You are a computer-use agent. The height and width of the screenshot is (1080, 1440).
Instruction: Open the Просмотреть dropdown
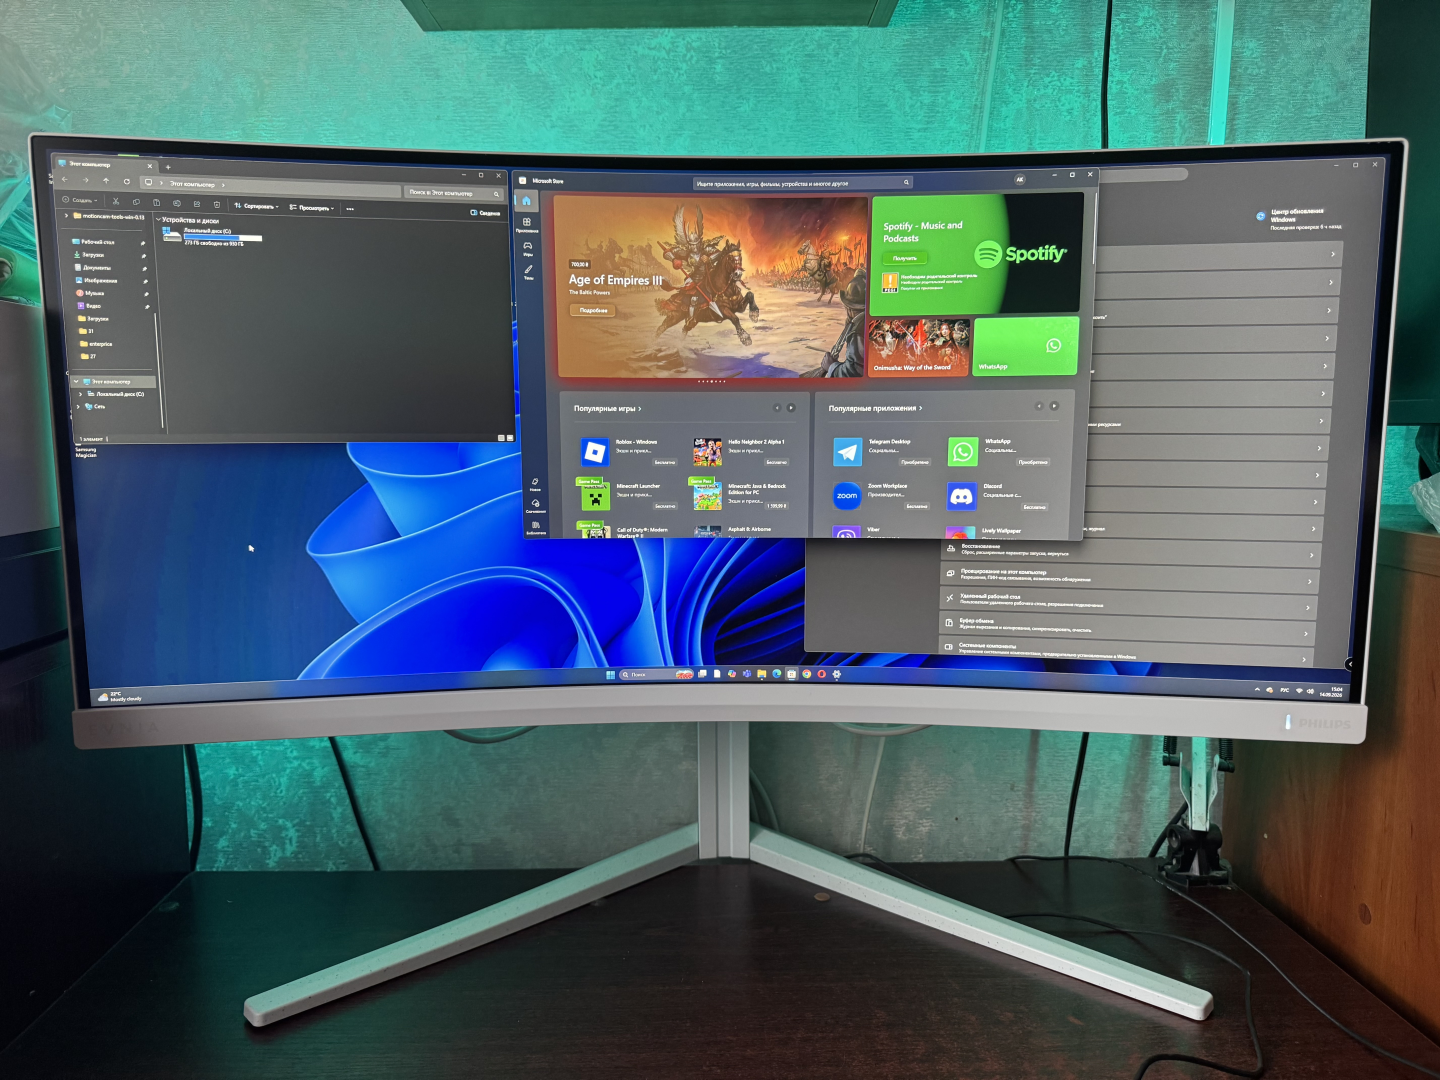pyautogui.click(x=312, y=208)
